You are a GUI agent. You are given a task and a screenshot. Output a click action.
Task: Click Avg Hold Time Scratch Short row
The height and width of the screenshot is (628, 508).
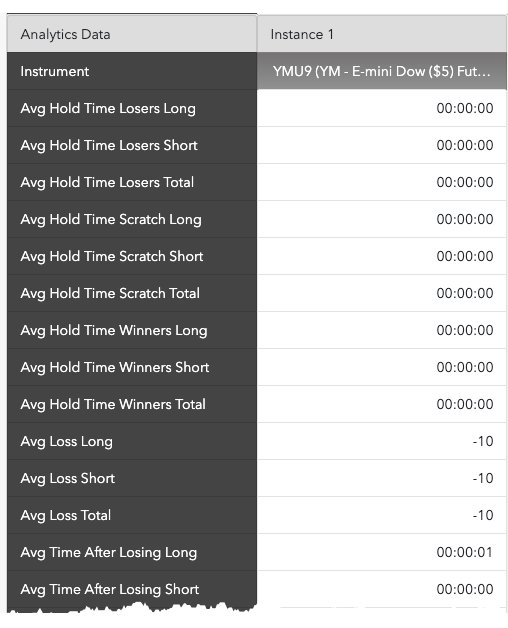click(257, 256)
